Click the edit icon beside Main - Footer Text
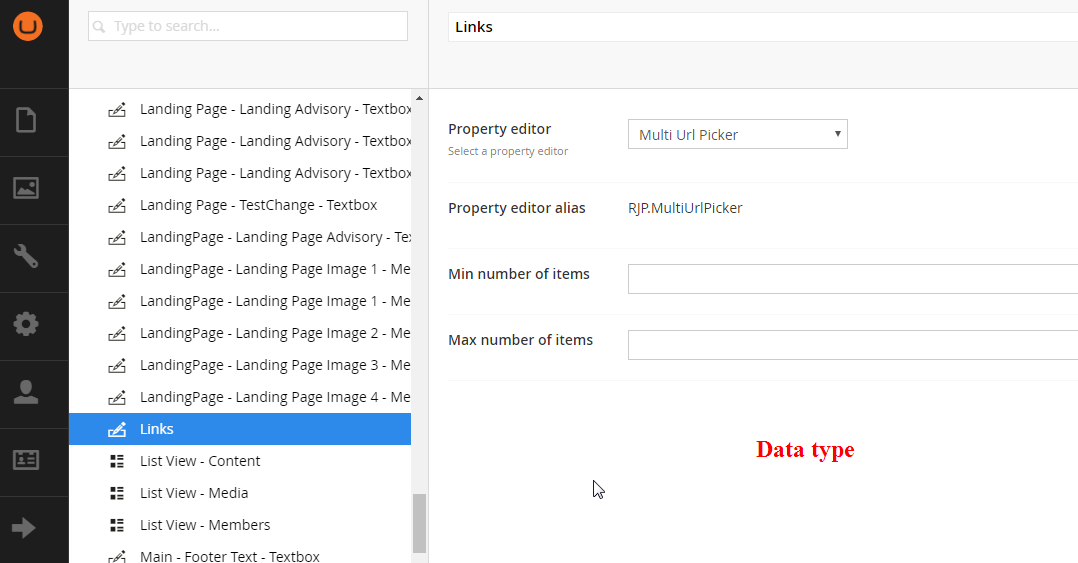This screenshot has width=1078, height=563. click(117, 556)
